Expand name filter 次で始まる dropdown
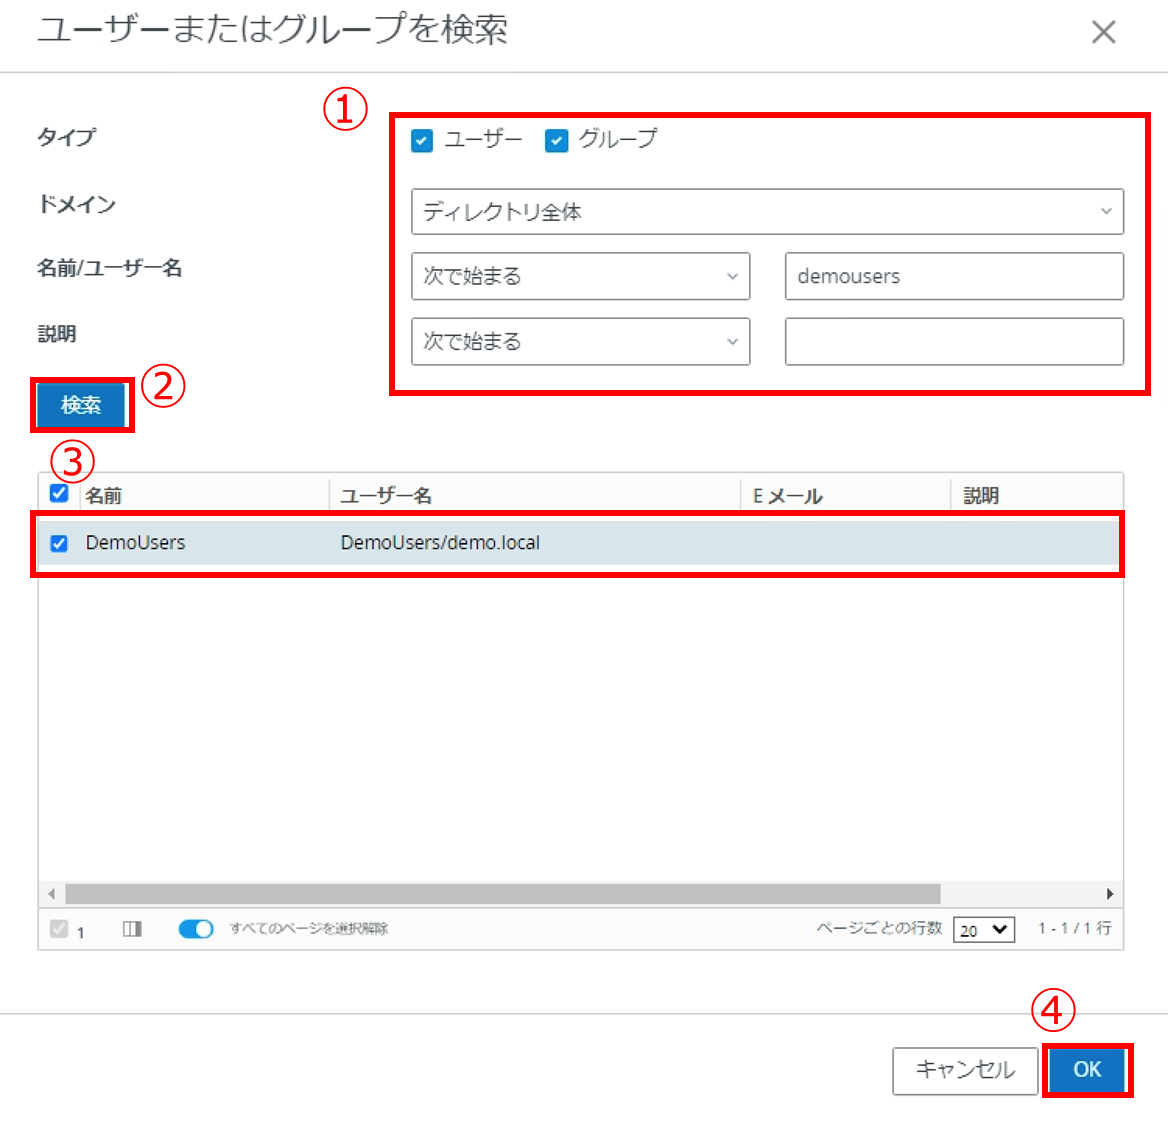 click(580, 276)
